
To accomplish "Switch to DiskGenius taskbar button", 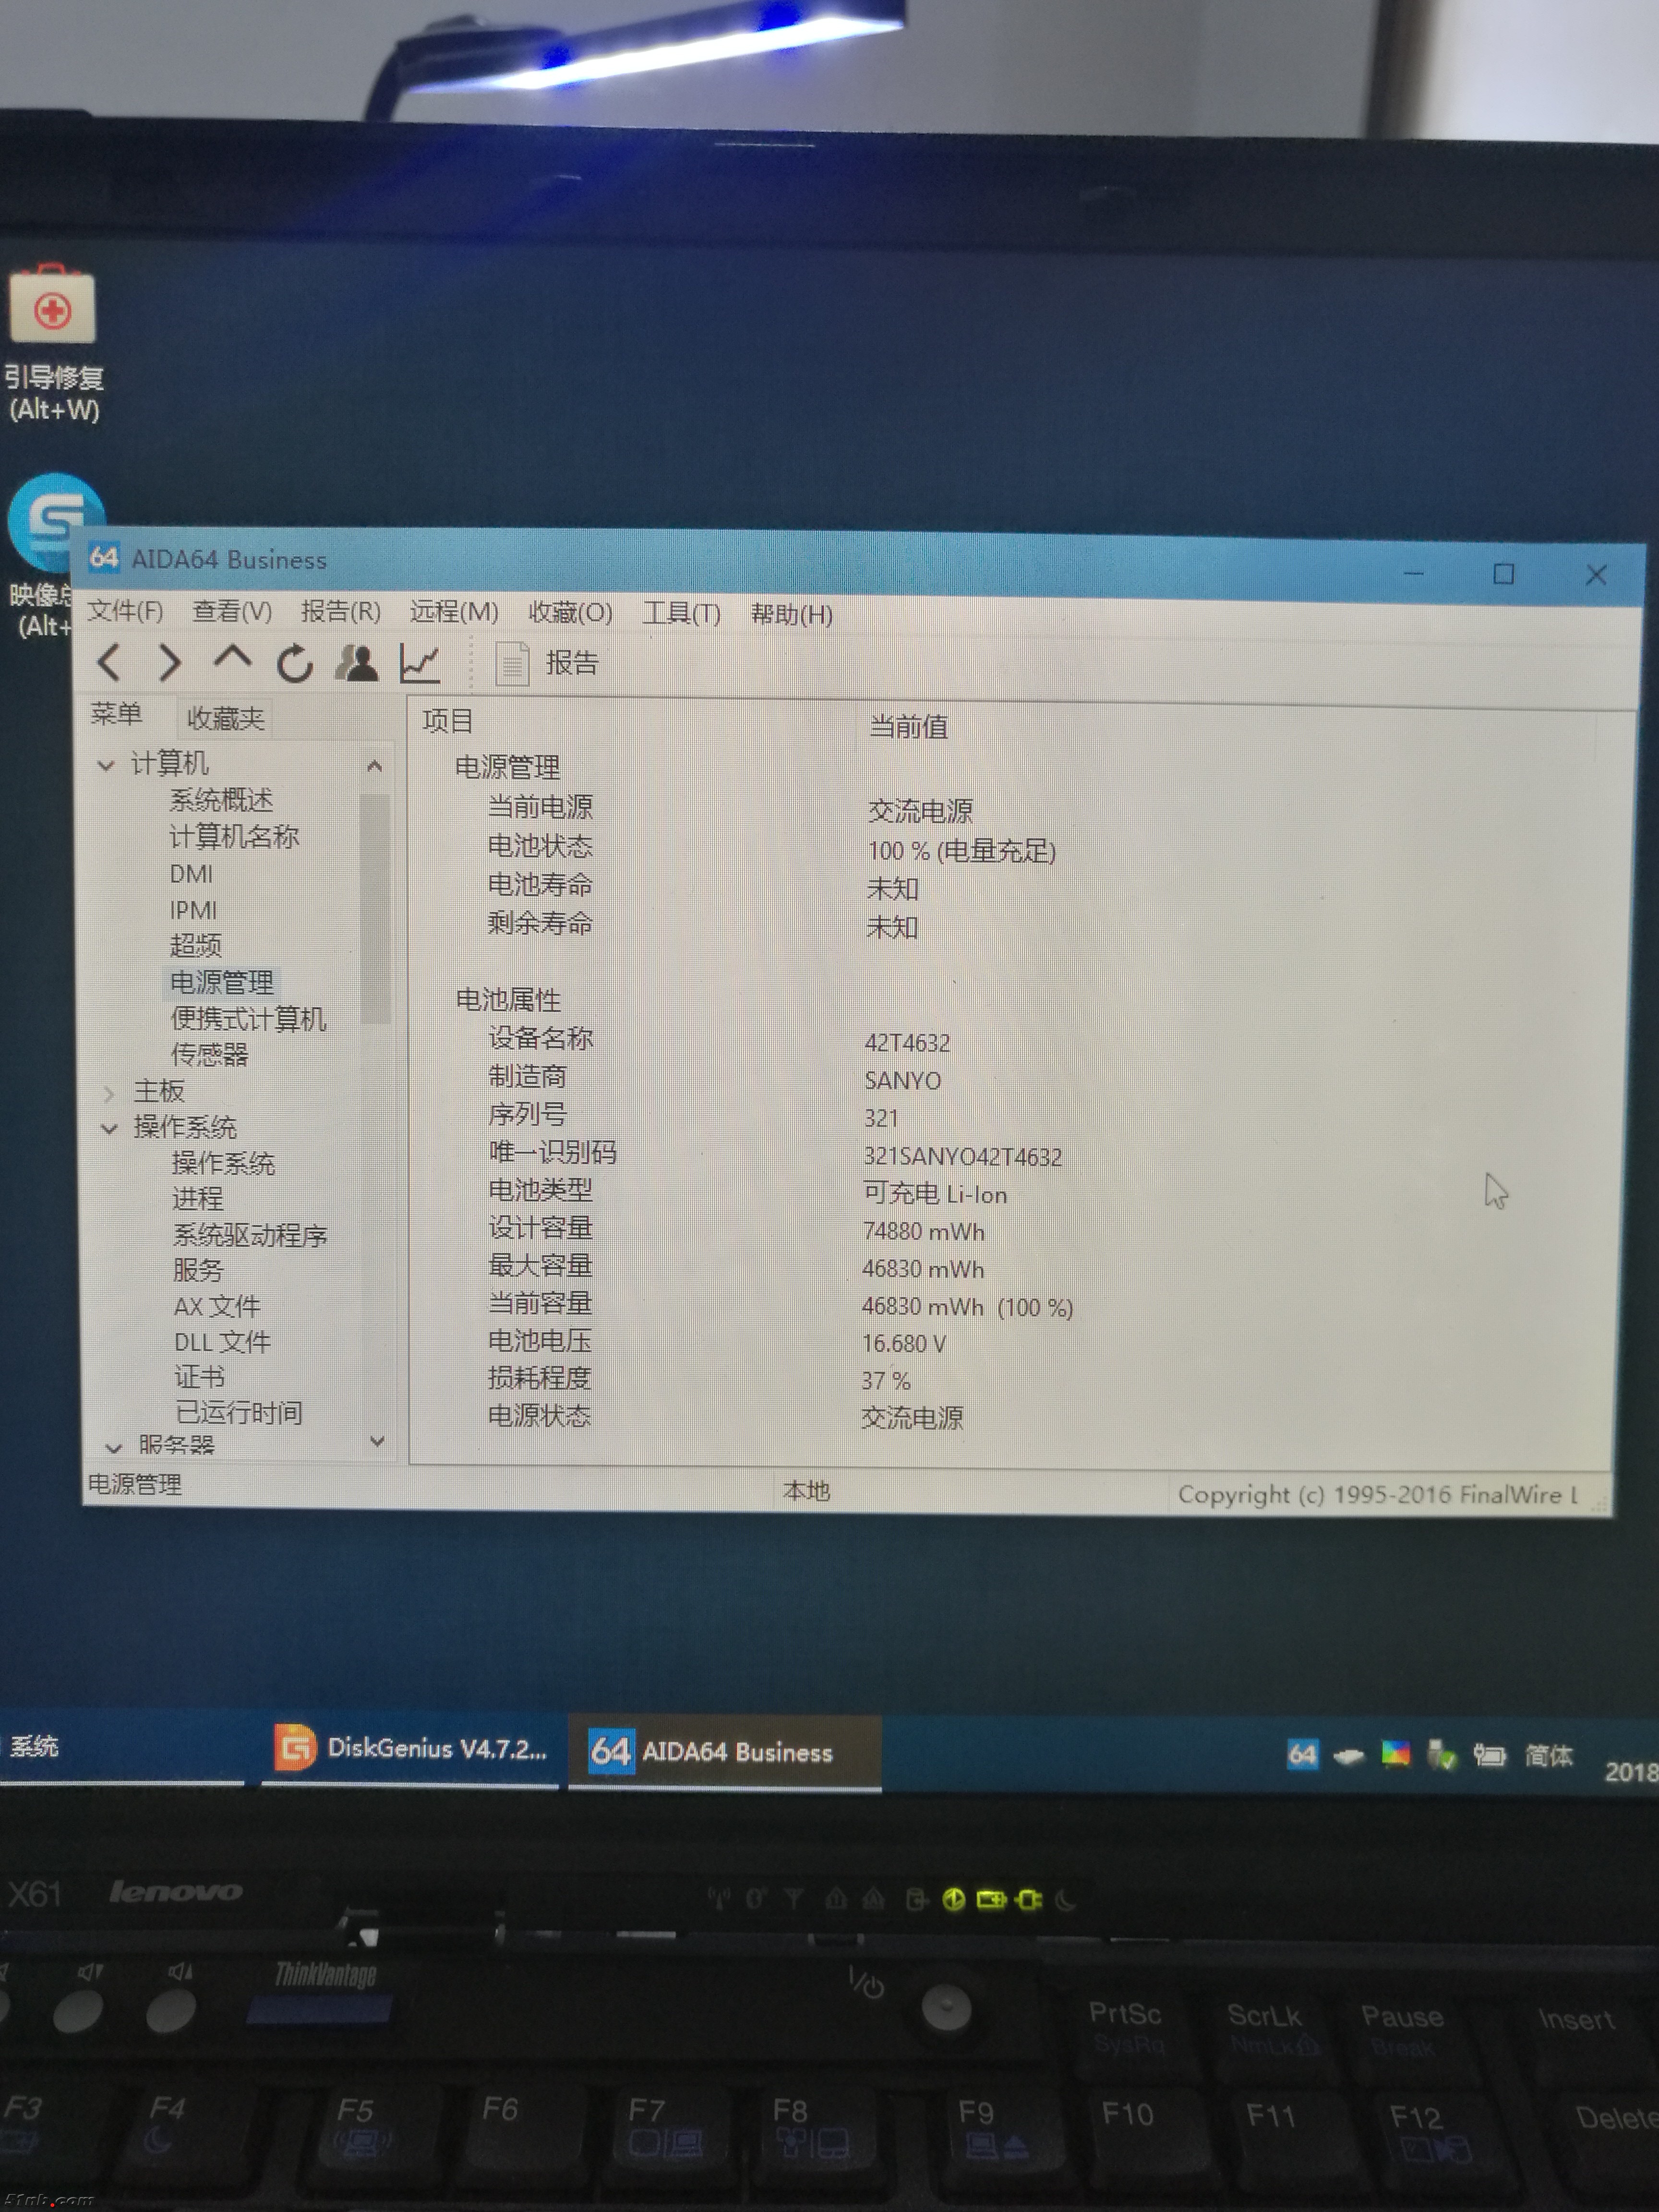I will (x=411, y=1748).
